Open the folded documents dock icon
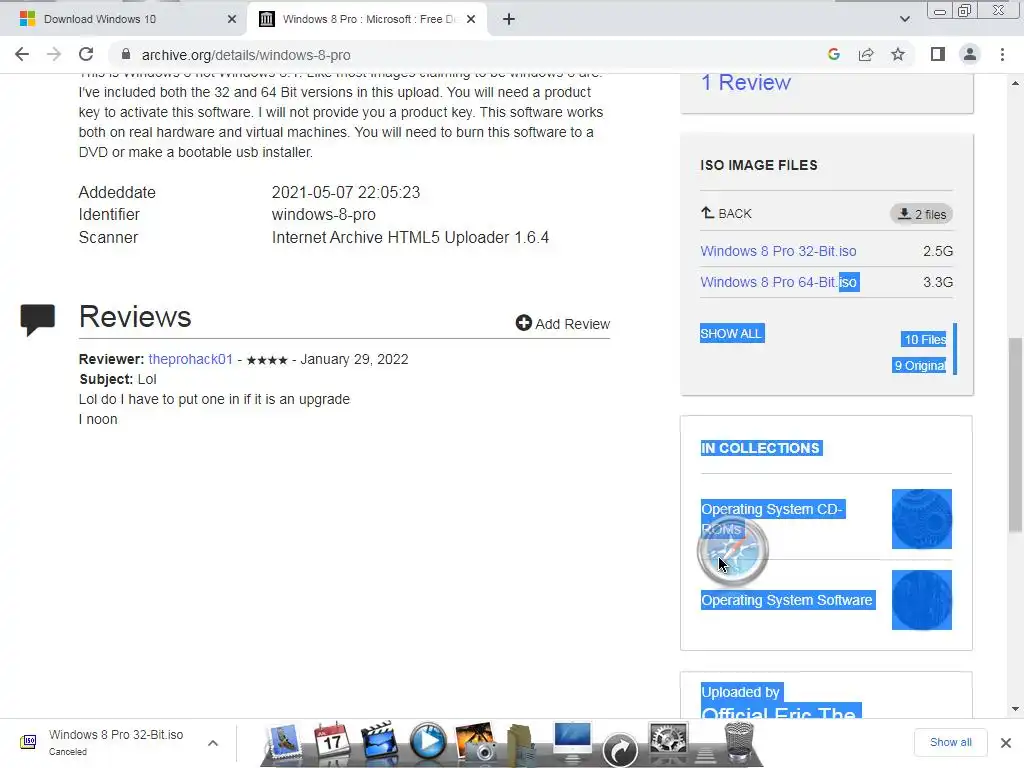The width and height of the screenshot is (1024, 768). (x=521, y=743)
